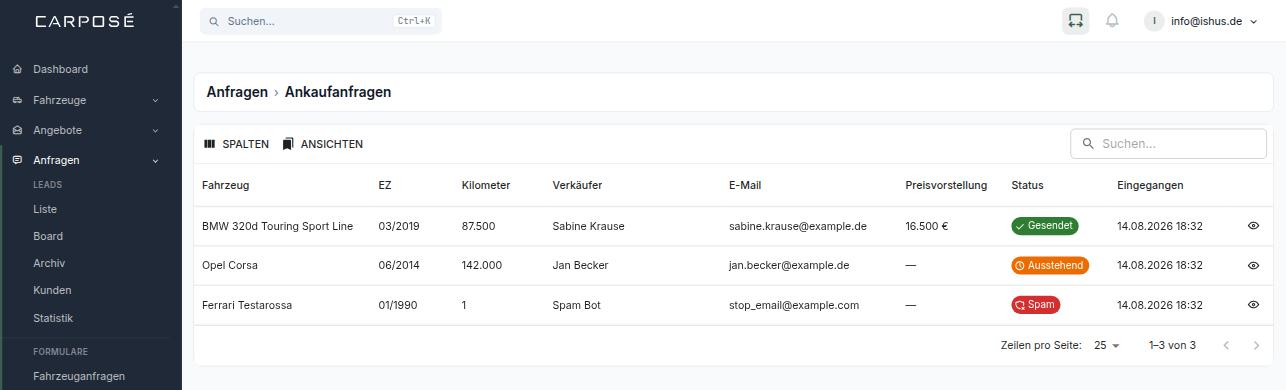
Task: Expand the Fahrzeuge menu chevron
Action: [x=155, y=100]
